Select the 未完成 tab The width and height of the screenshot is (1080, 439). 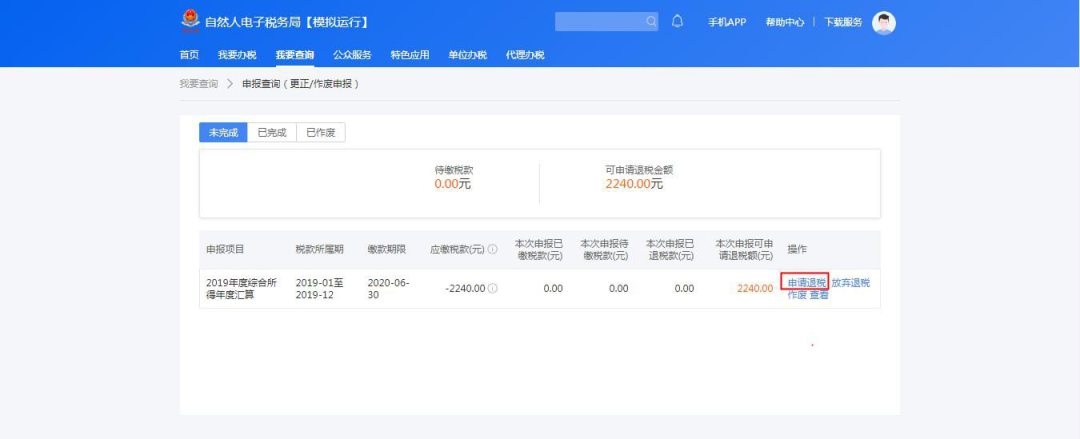223,133
